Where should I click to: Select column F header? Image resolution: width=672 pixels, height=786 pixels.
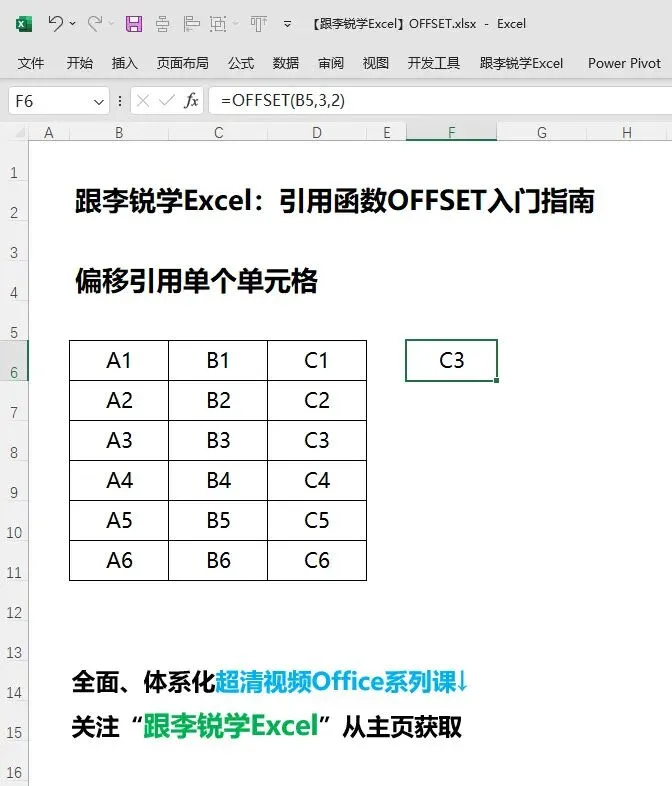tap(452, 133)
